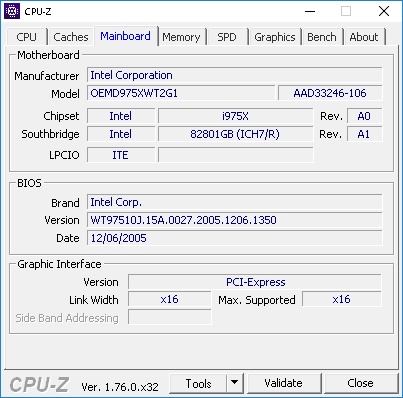Click the Model value OEMD975XWT2G1
This screenshot has width=403, height=398.
[181, 93]
